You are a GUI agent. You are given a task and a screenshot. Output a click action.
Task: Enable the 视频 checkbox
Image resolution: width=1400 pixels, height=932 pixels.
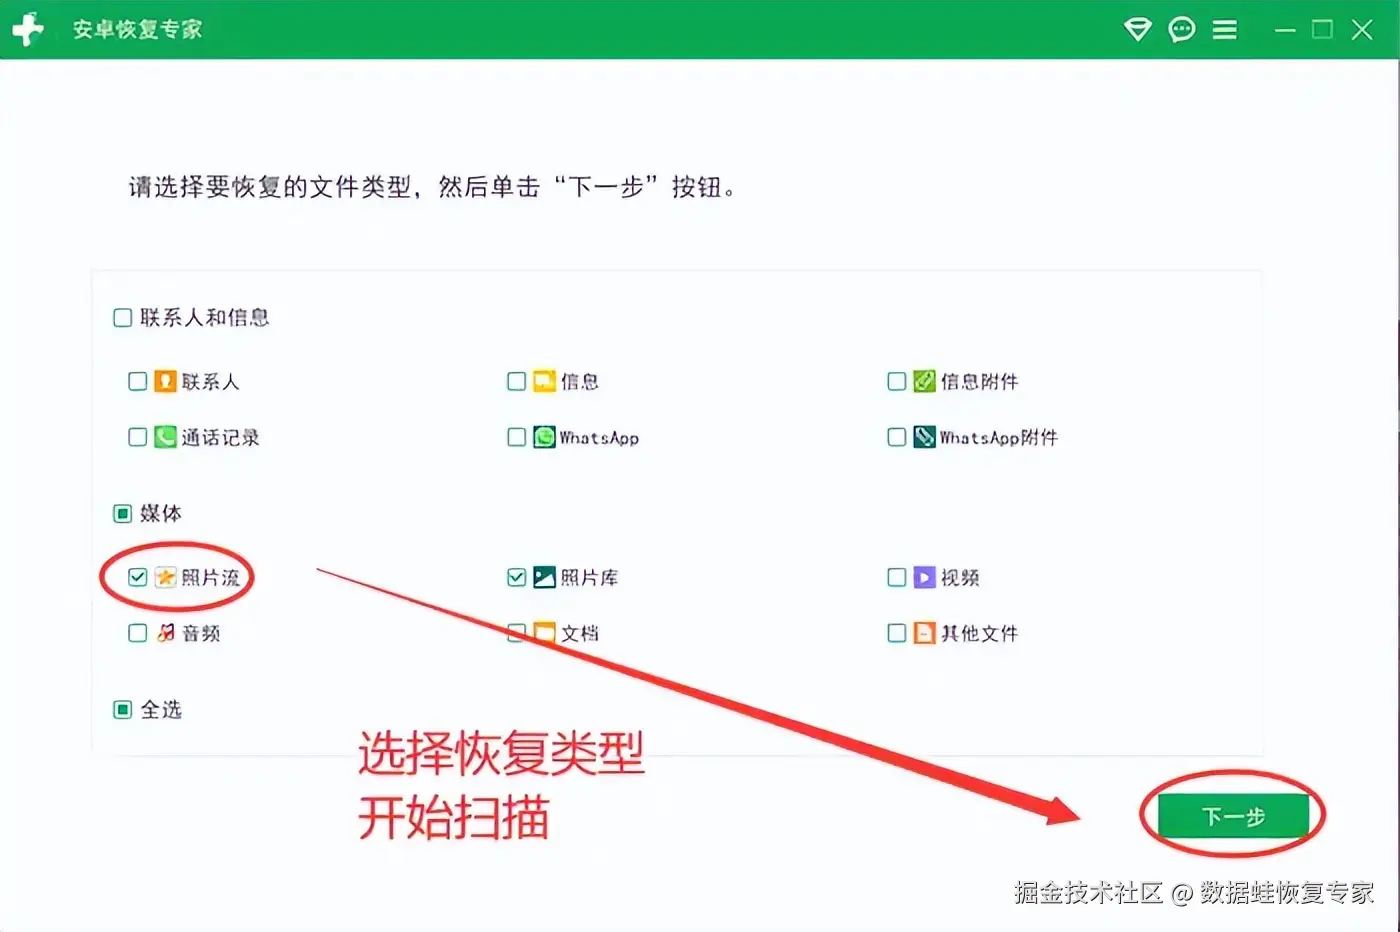[x=897, y=577]
